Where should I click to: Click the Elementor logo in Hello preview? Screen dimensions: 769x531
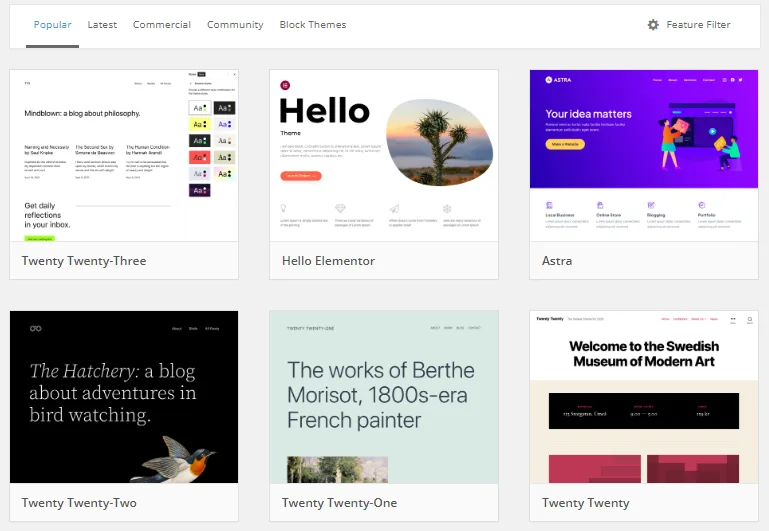pos(285,85)
